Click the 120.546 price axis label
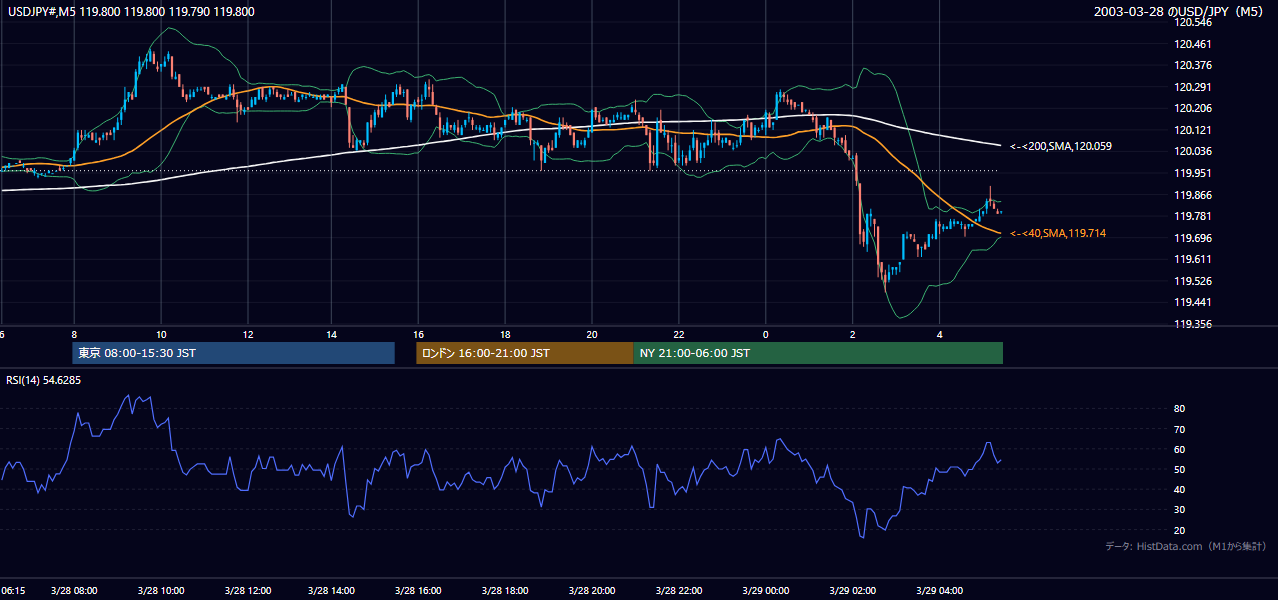Image resolution: width=1278 pixels, height=600 pixels. (1192, 22)
